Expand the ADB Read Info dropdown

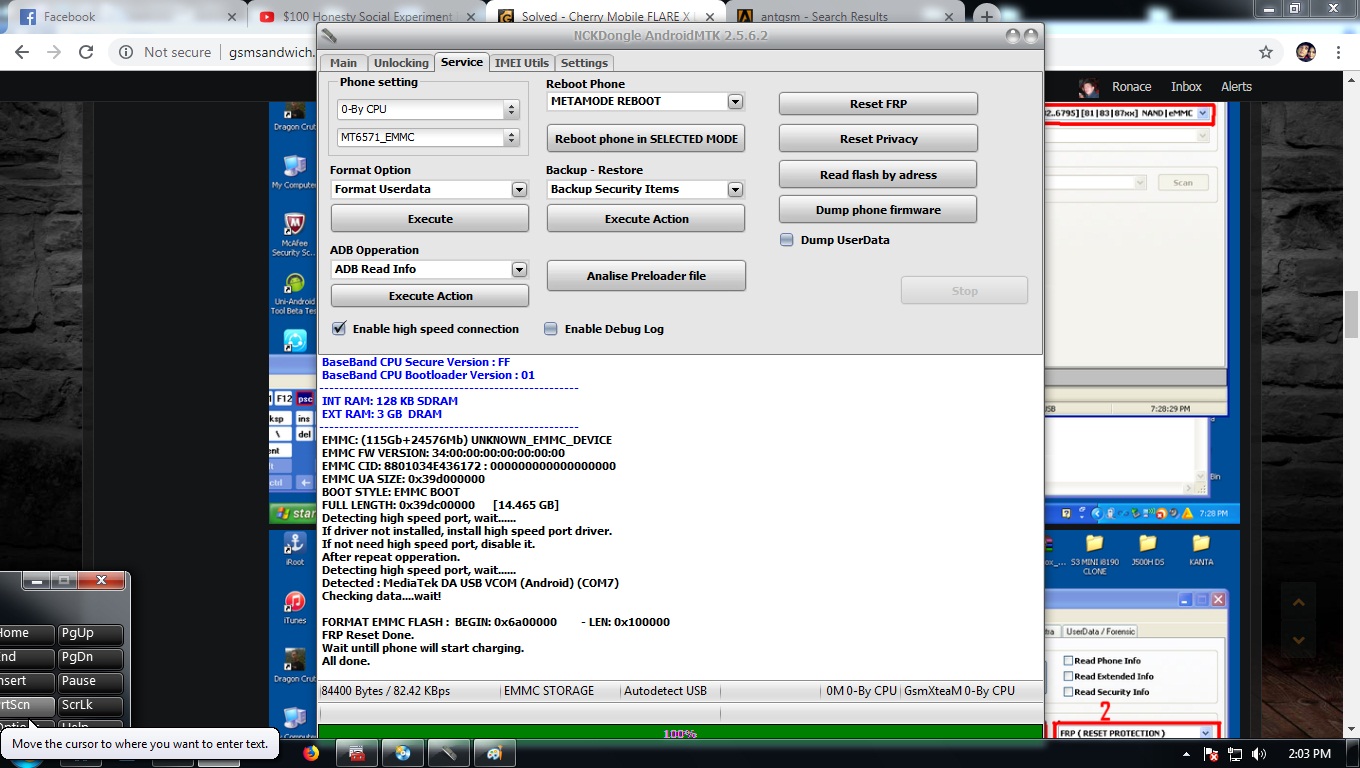519,269
